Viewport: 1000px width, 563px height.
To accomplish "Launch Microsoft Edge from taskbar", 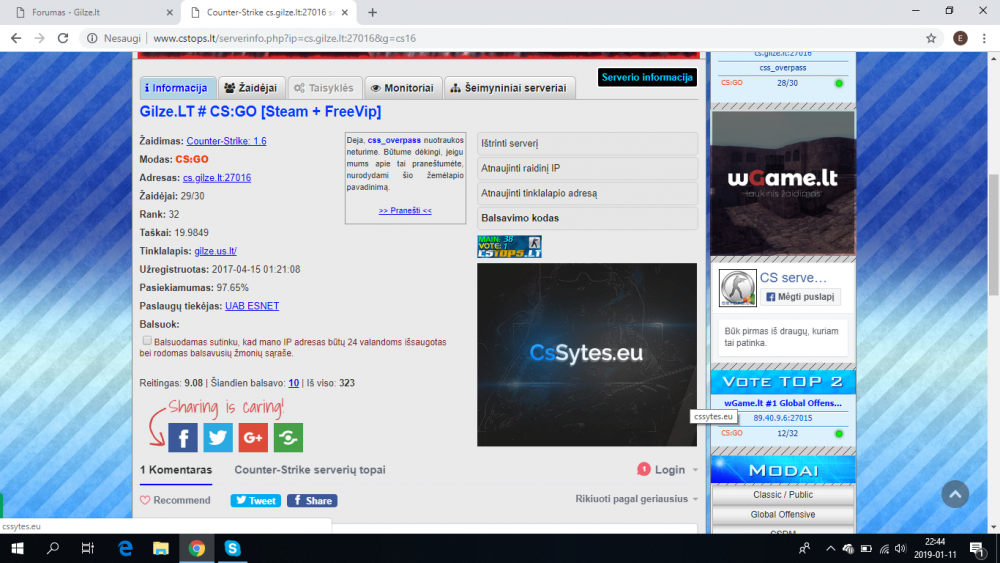I will pos(125,548).
